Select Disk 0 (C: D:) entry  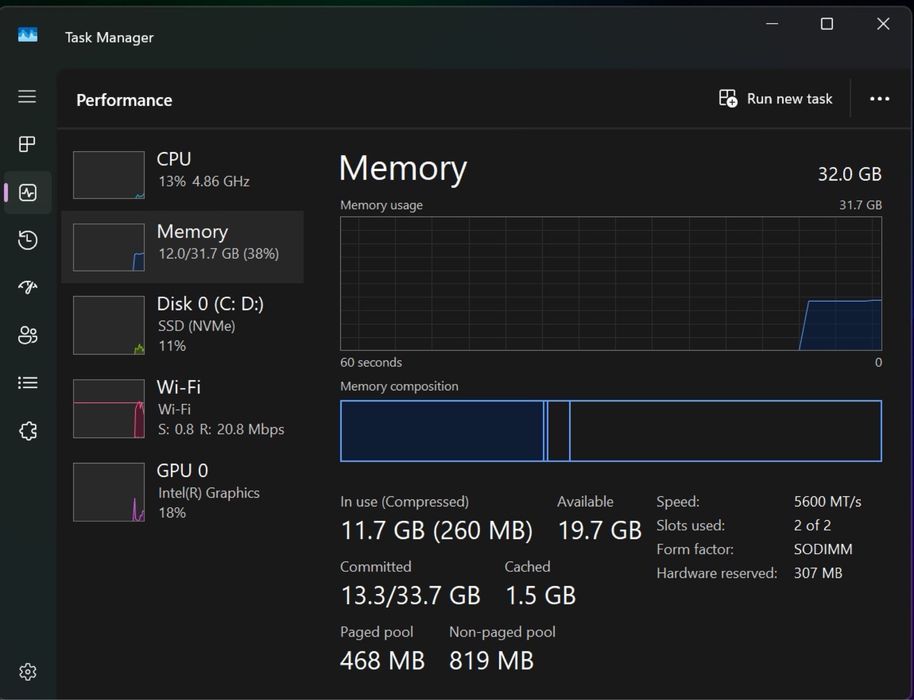coord(182,325)
